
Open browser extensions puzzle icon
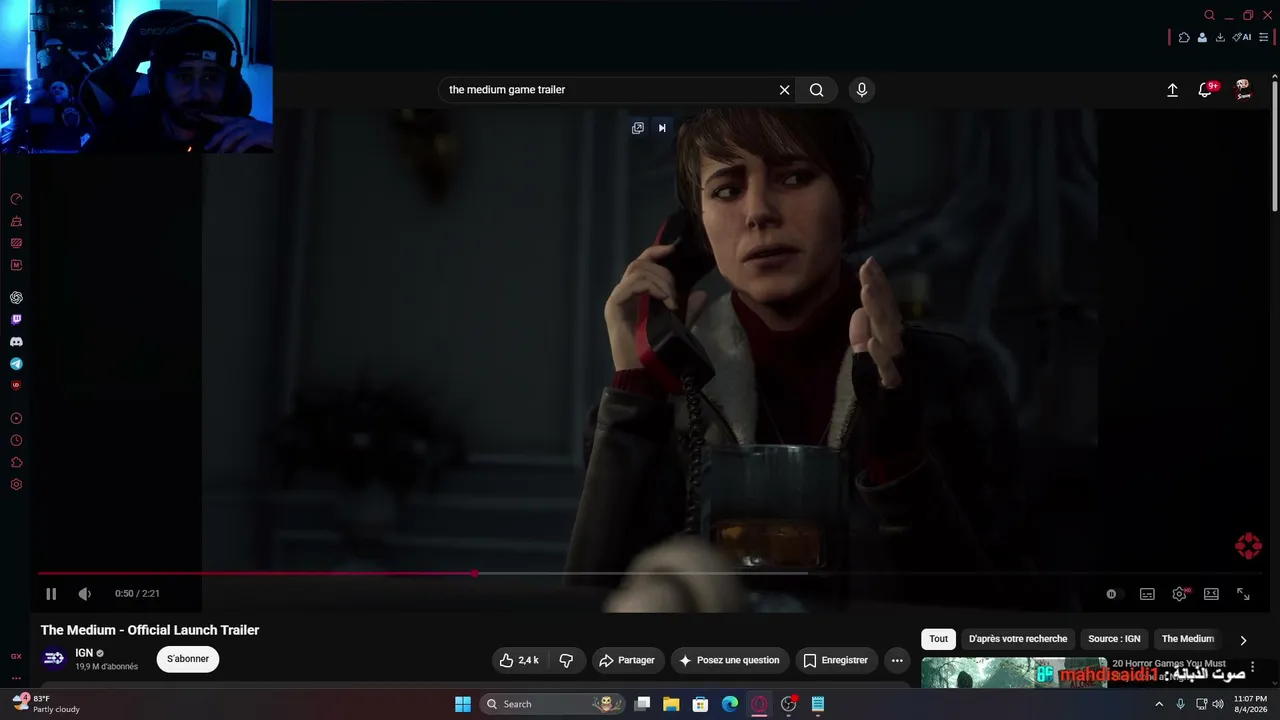click(1184, 37)
